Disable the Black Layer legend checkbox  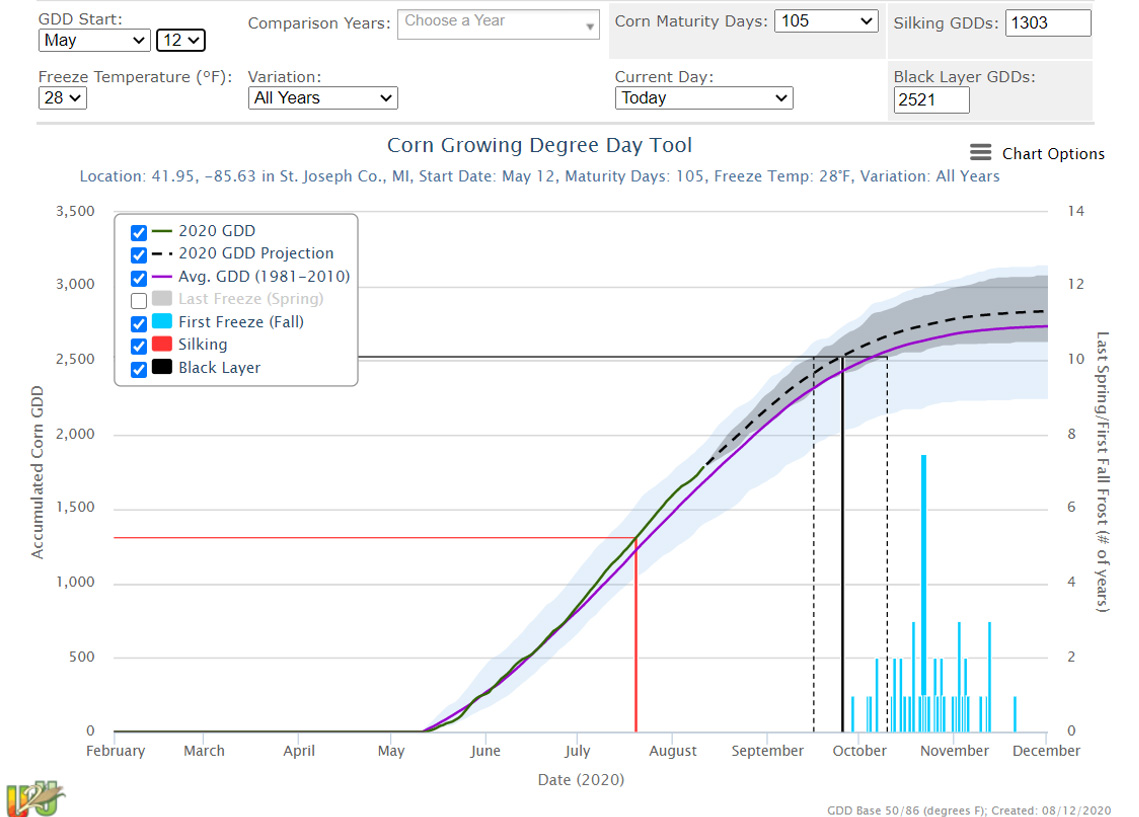pos(138,368)
